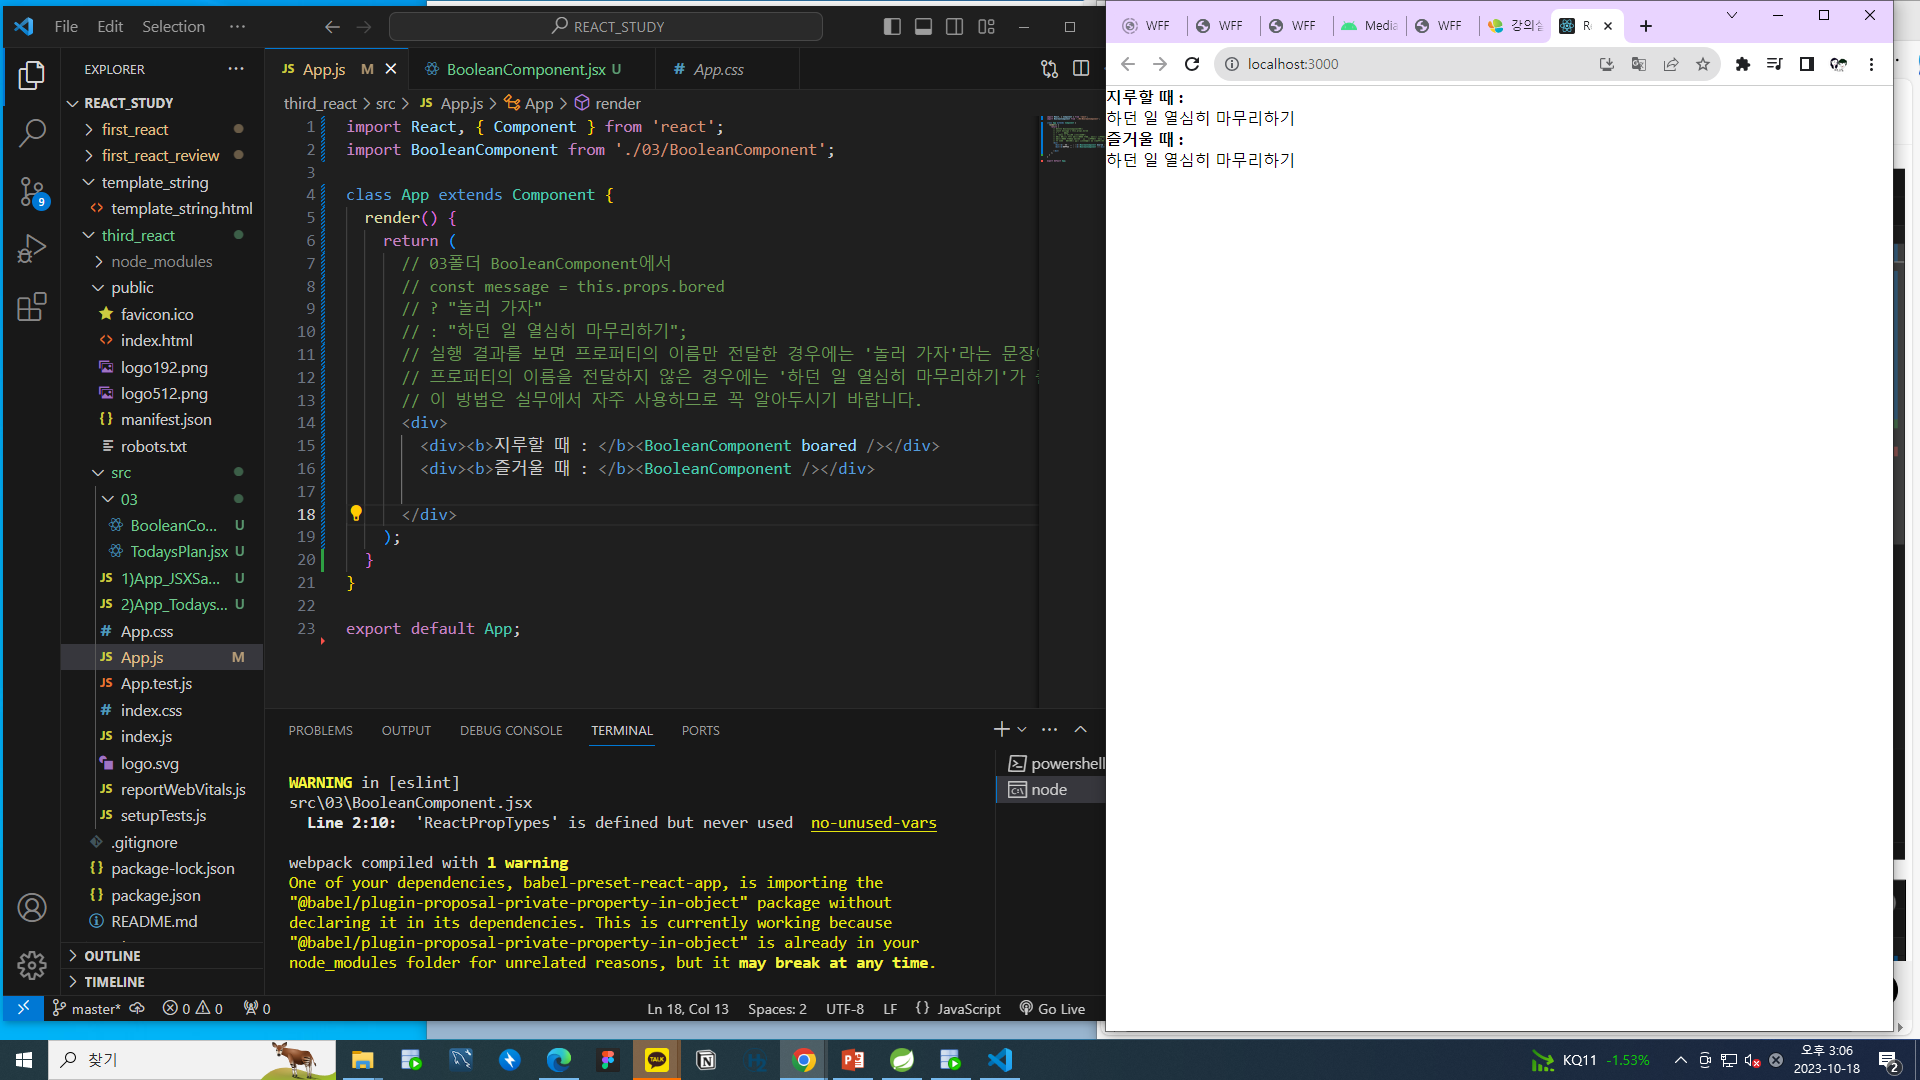This screenshot has height=1080, width=1920.
Task: Maximize the terminal panel with chevron
Action: tap(1081, 730)
